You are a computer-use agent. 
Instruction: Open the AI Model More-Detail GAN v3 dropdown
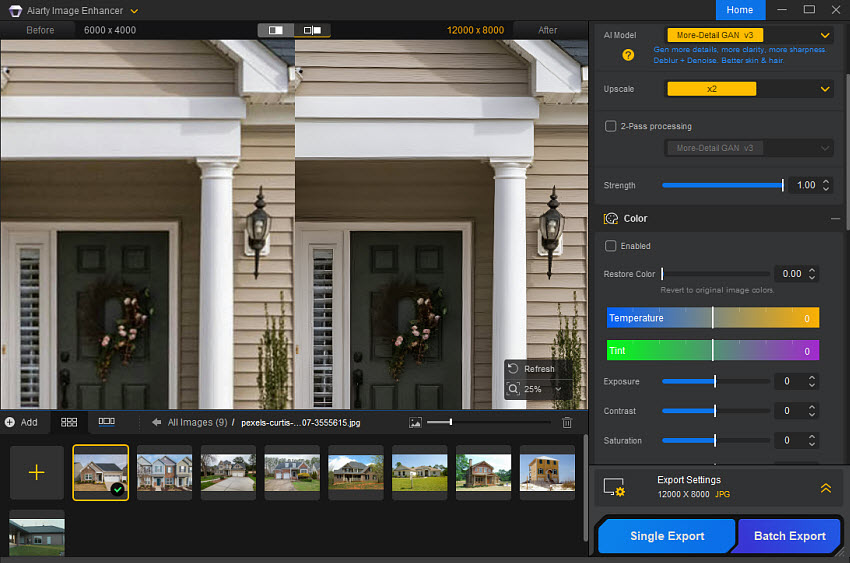click(749, 35)
